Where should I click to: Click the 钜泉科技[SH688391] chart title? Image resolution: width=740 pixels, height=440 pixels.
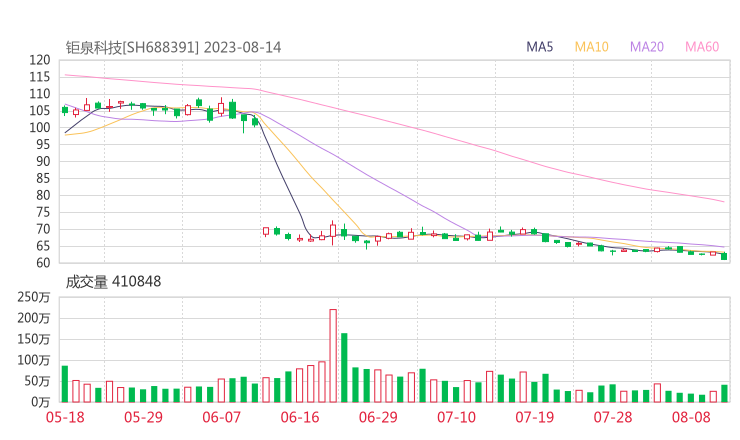[x=132, y=46]
